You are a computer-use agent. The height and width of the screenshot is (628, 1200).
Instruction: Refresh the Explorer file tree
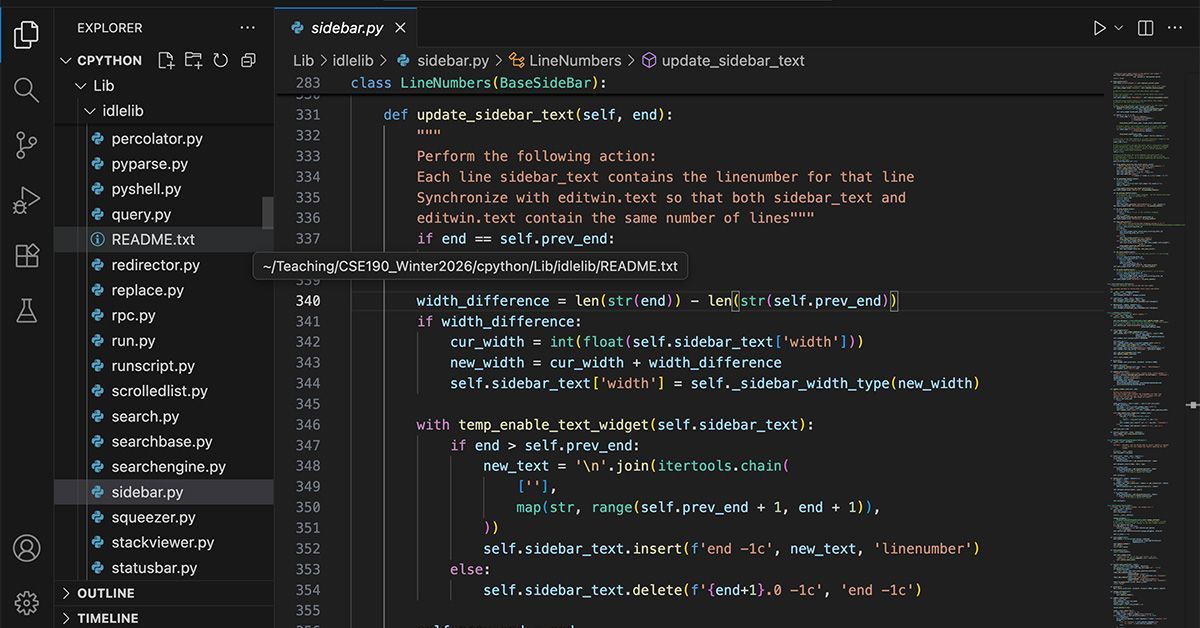click(220, 60)
